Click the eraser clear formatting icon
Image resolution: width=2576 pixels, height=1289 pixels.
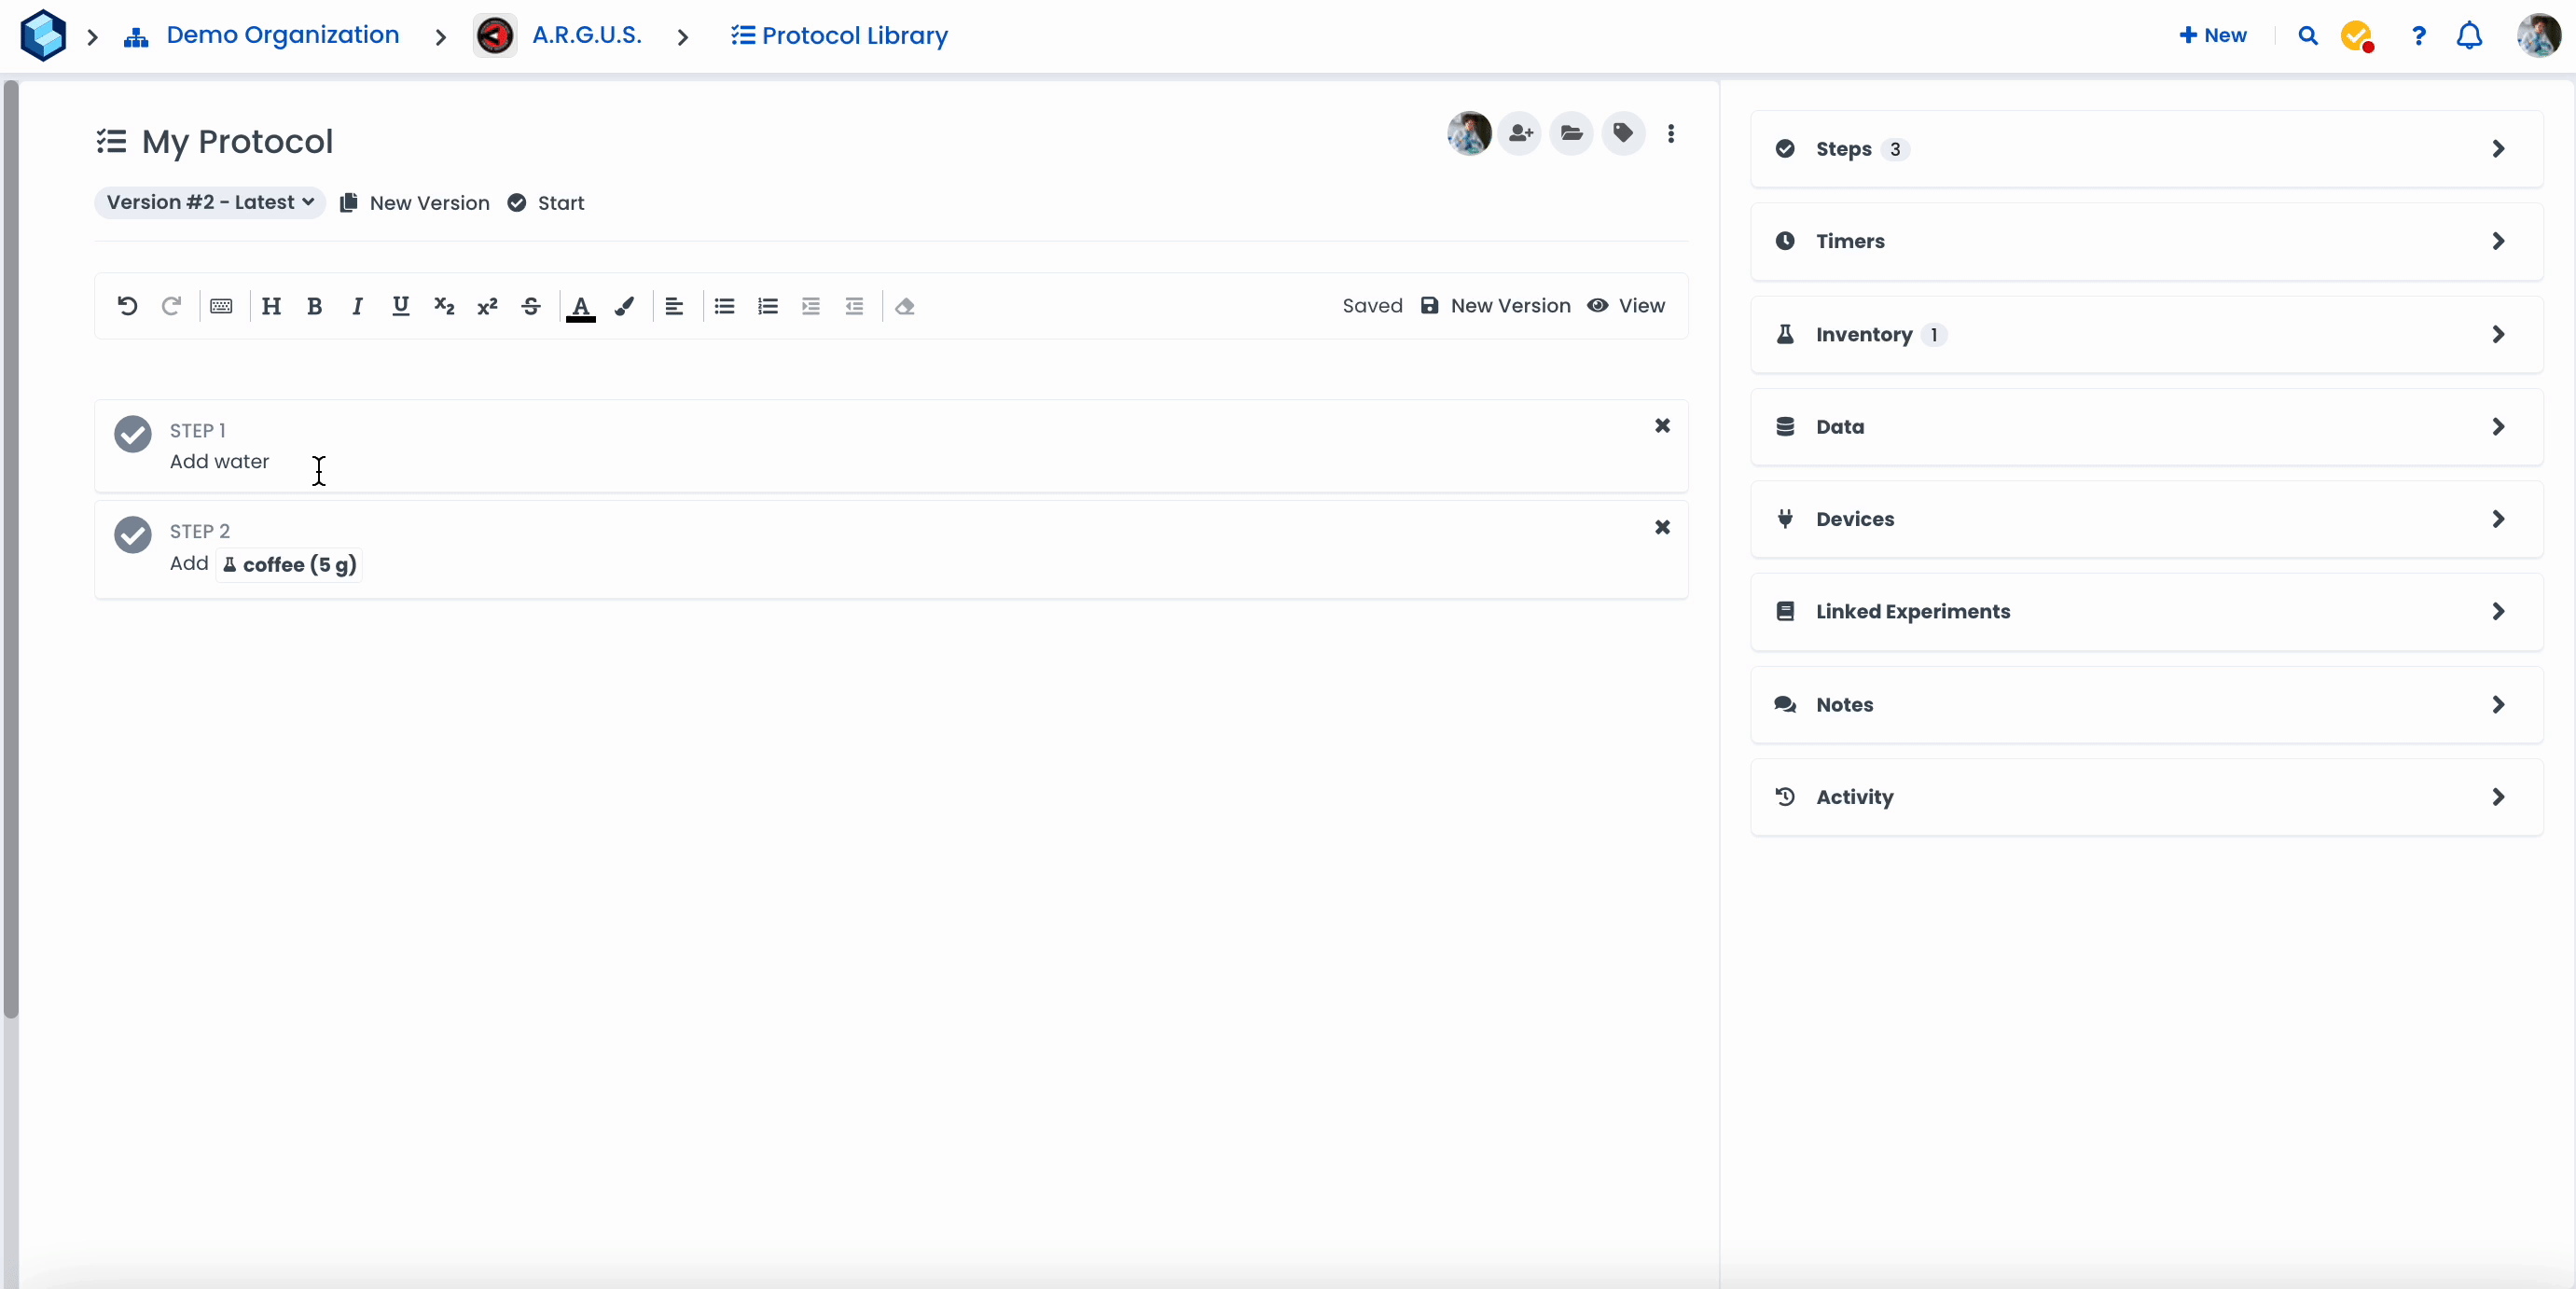point(905,306)
